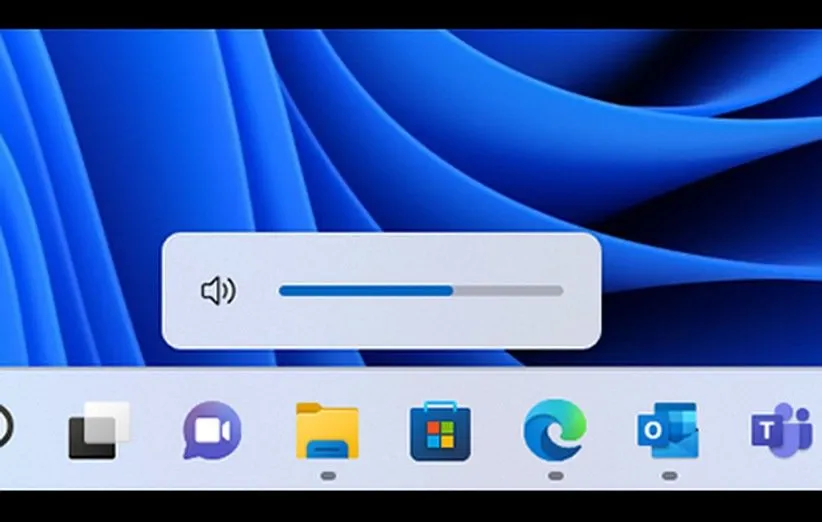Launch the purple Chat camera icon

pyautogui.click(x=212, y=430)
